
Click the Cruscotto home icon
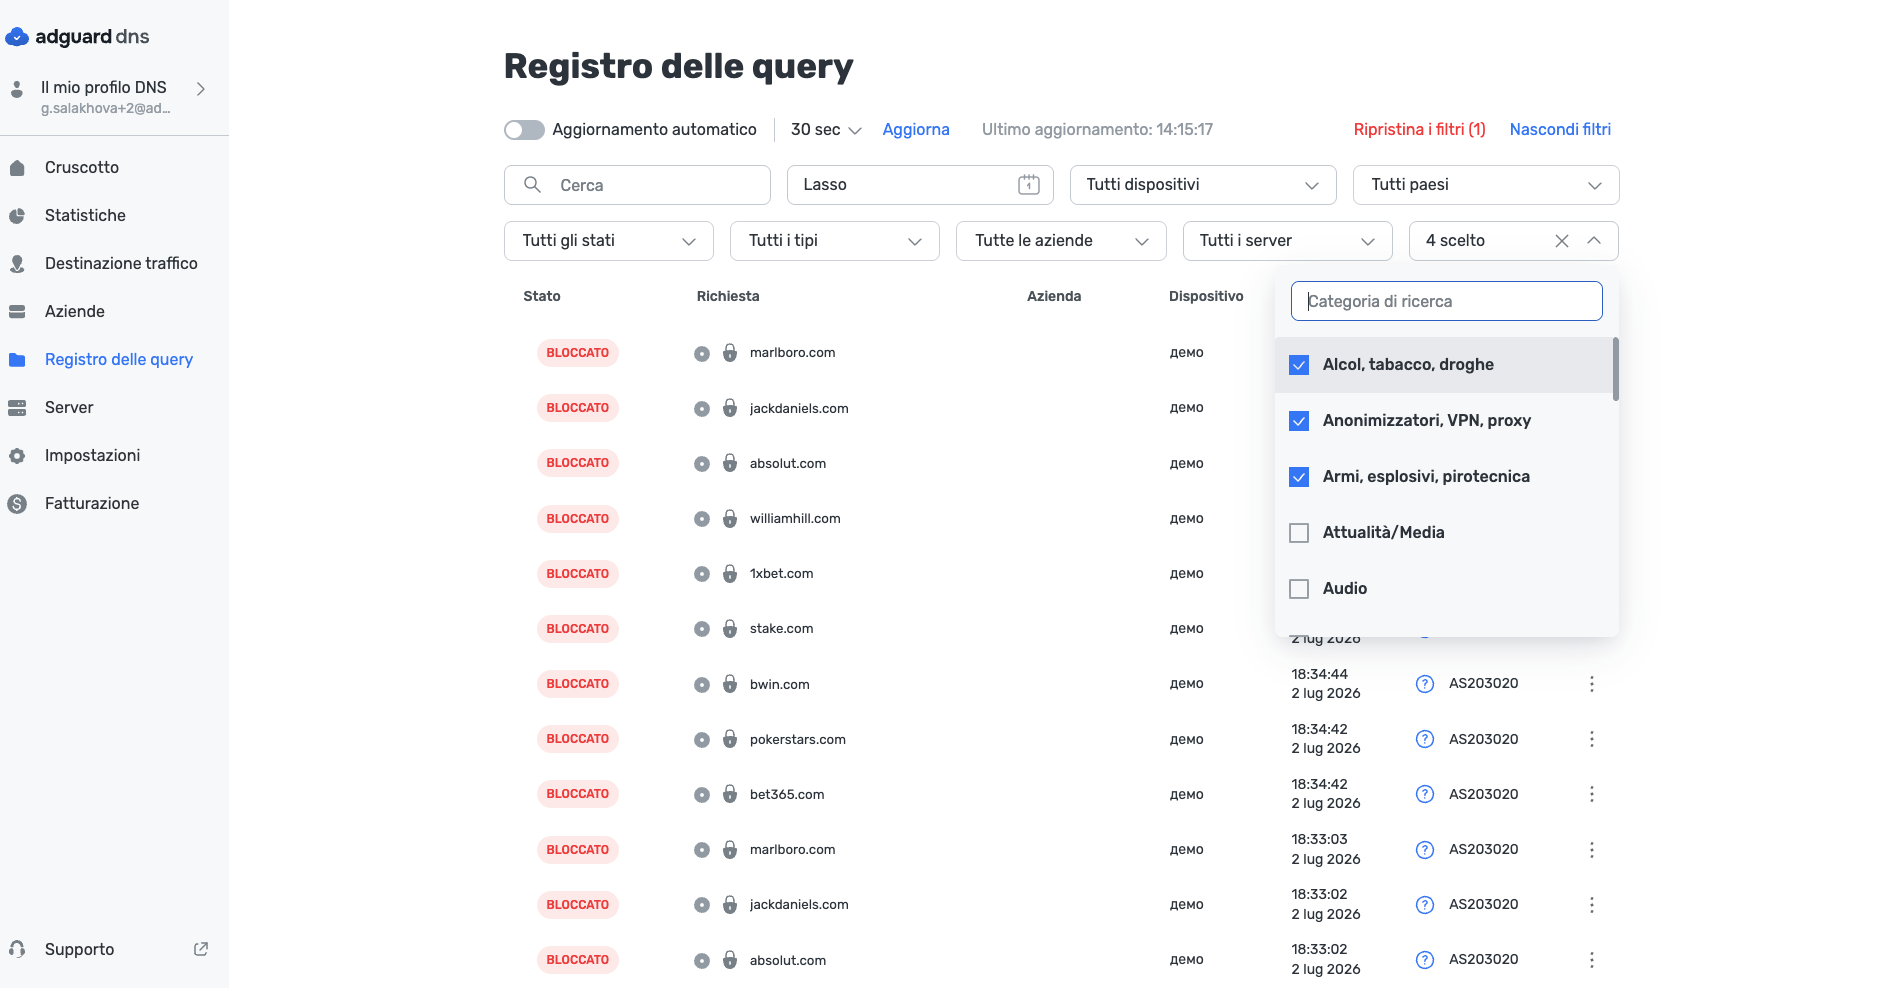pyautogui.click(x=17, y=168)
